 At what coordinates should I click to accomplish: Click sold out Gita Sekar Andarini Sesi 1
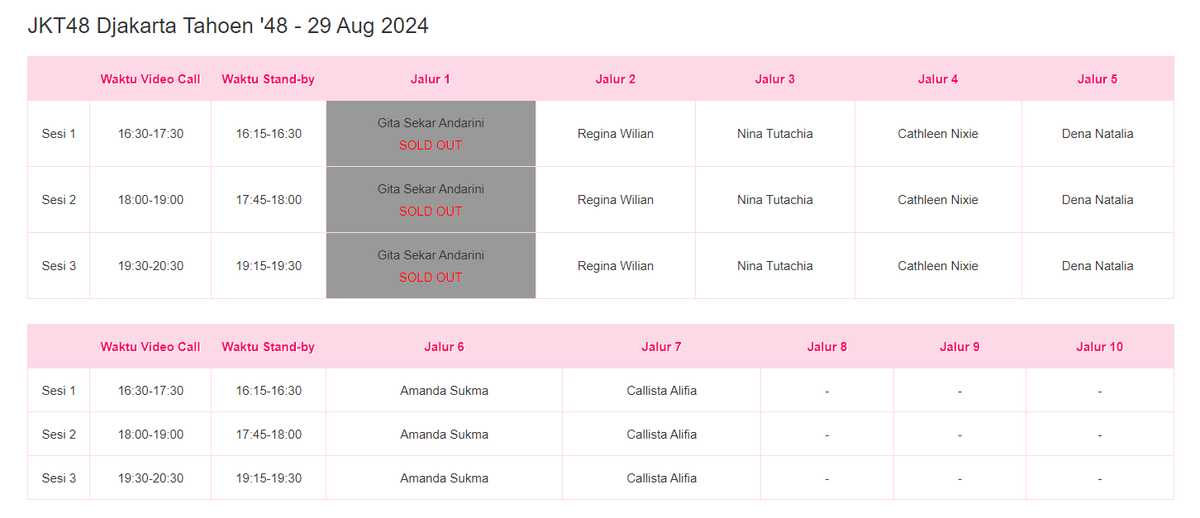(x=431, y=134)
